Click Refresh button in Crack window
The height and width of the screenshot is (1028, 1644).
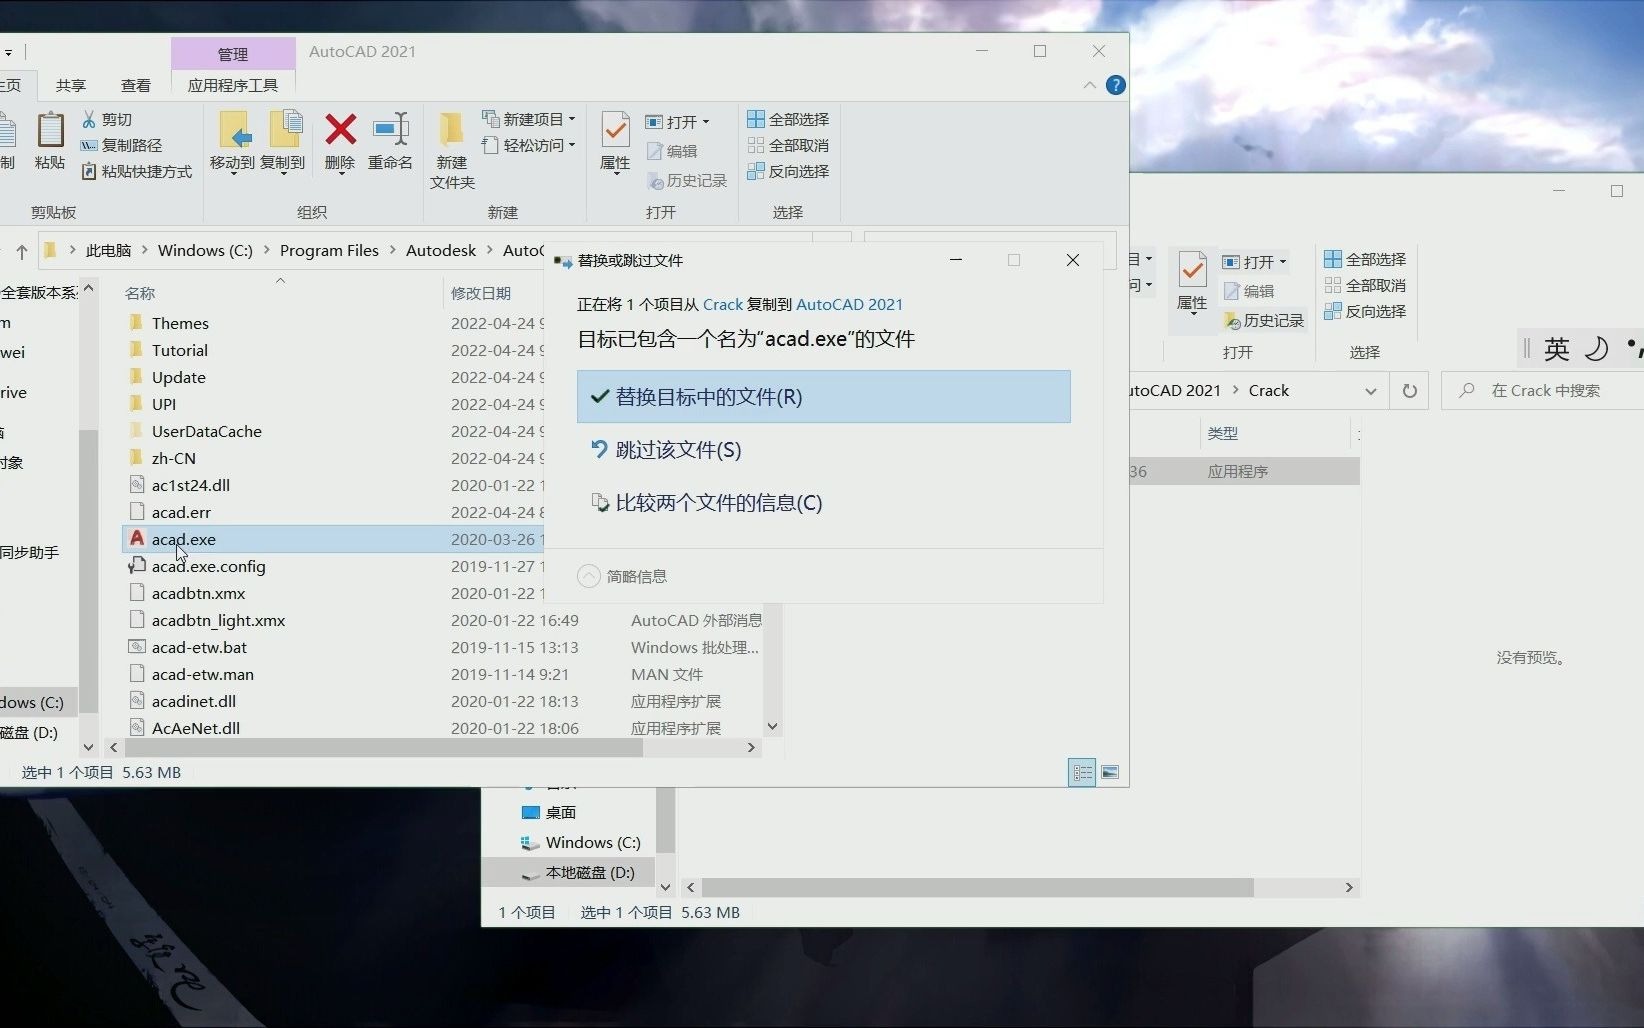1409,391
